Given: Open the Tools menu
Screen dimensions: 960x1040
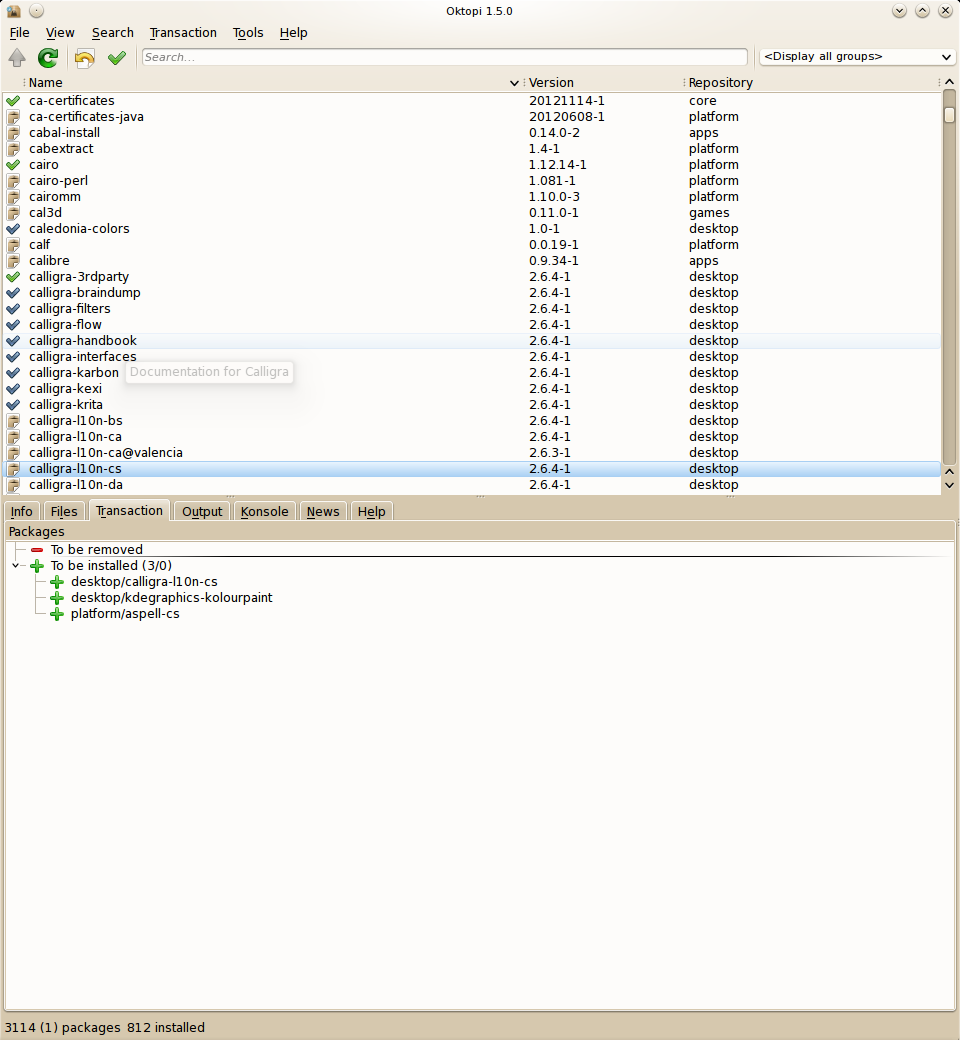Looking at the screenshot, I should point(248,32).
